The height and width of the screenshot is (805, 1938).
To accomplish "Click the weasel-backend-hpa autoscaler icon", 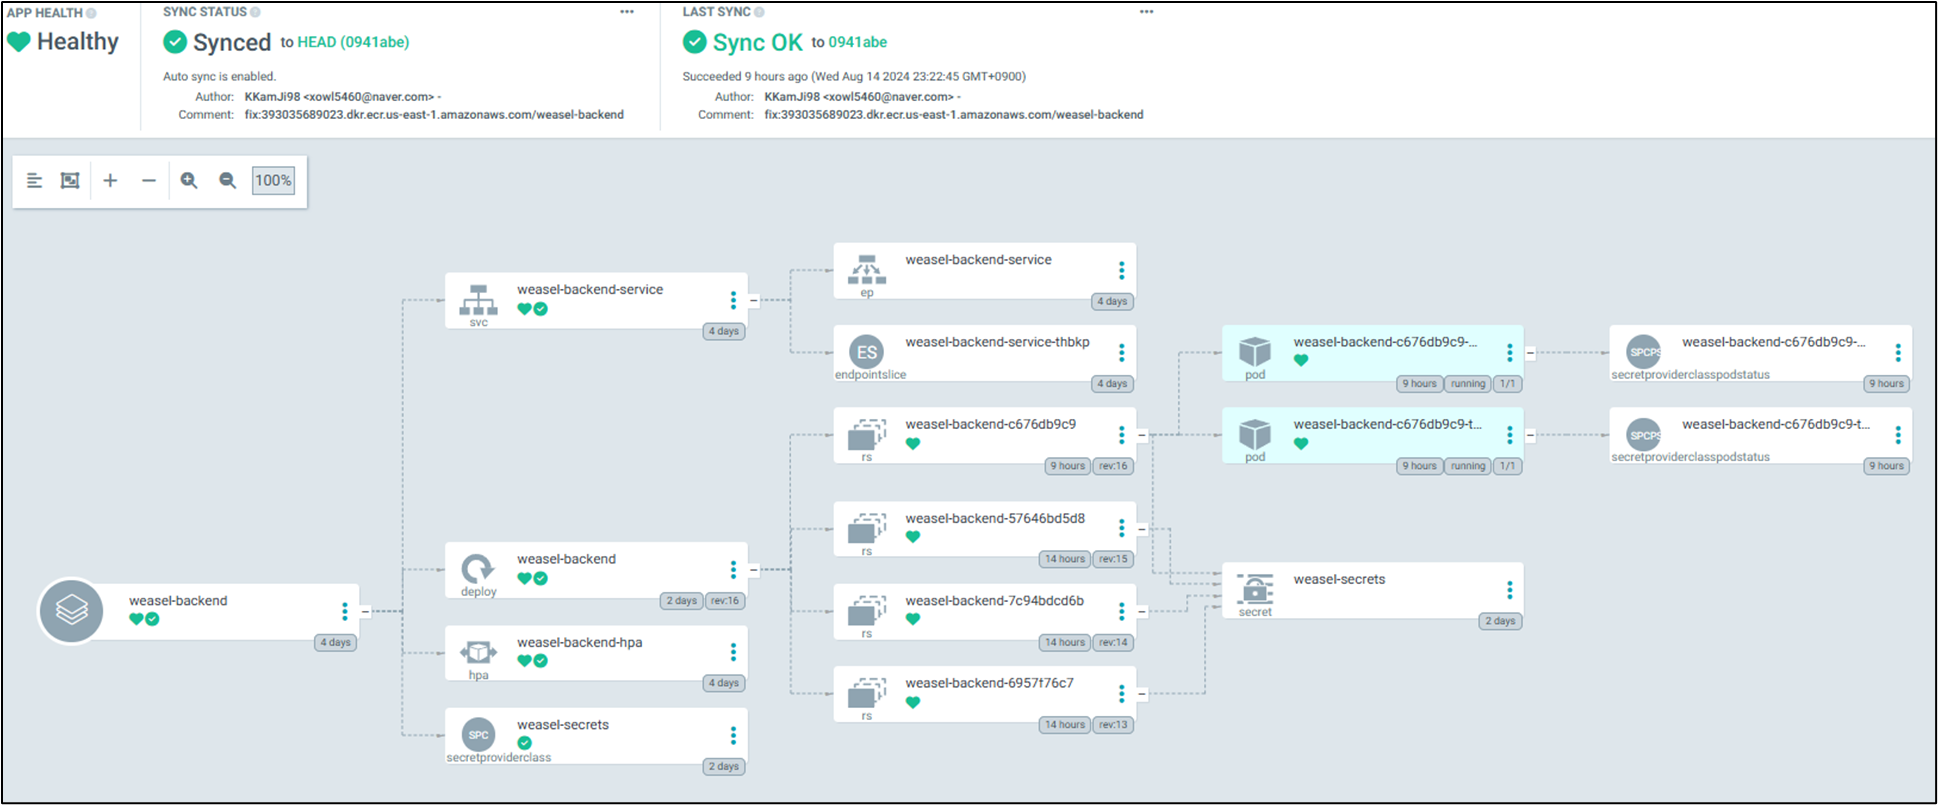I will pyautogui.click(x=478, y=653).
